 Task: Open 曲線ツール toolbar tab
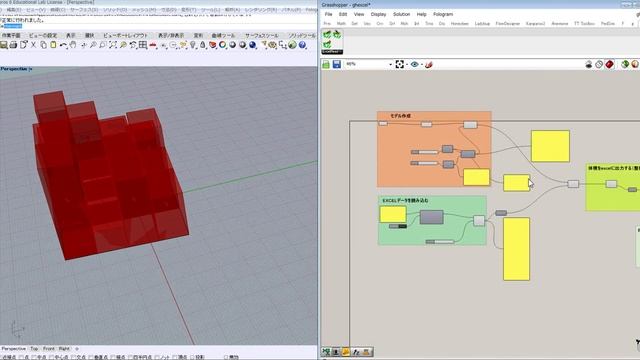pos(223,36)
